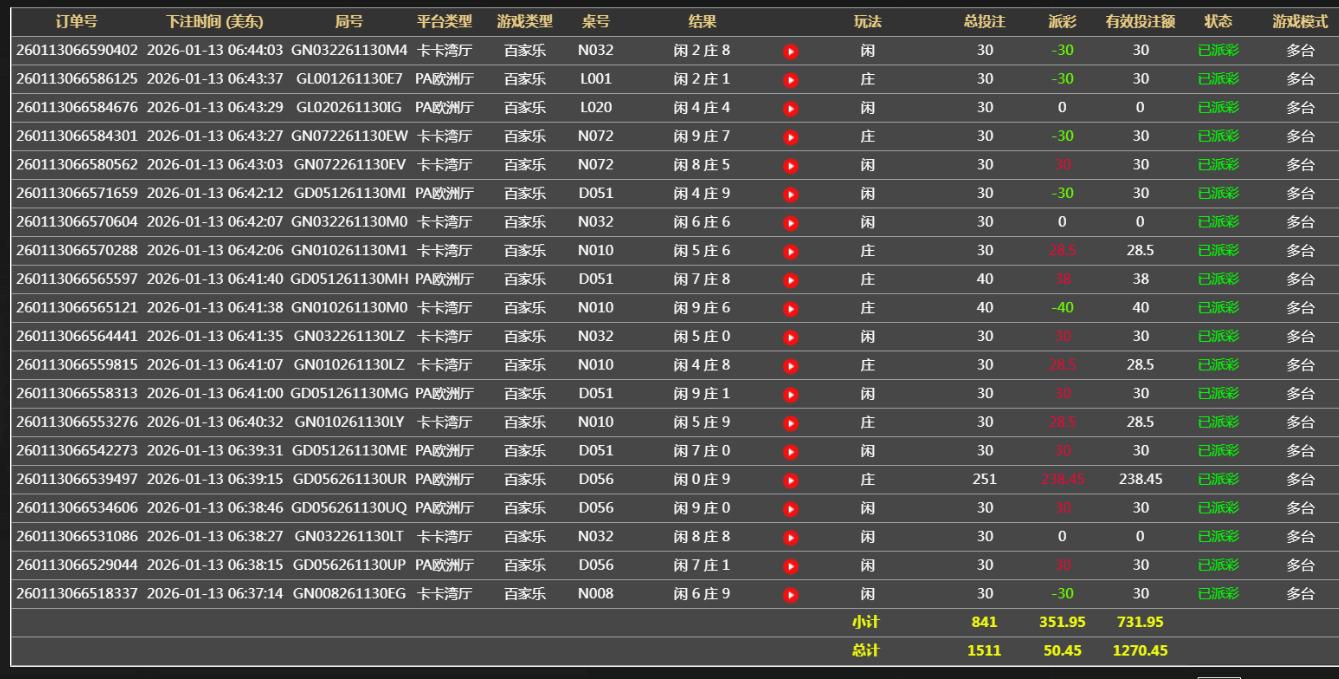Click 已派彩 status in first row

pos(1217,50)
